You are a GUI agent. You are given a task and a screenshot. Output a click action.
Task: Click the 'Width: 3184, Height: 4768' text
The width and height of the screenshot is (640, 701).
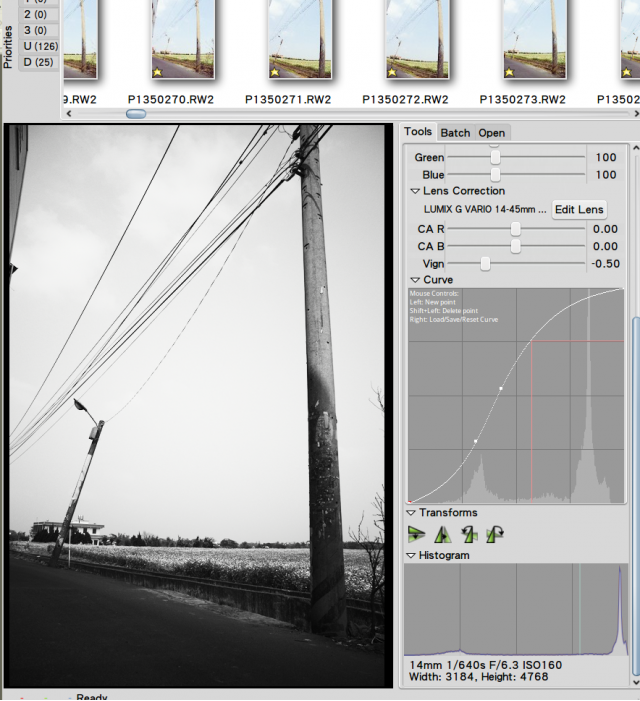pos(479,677)
